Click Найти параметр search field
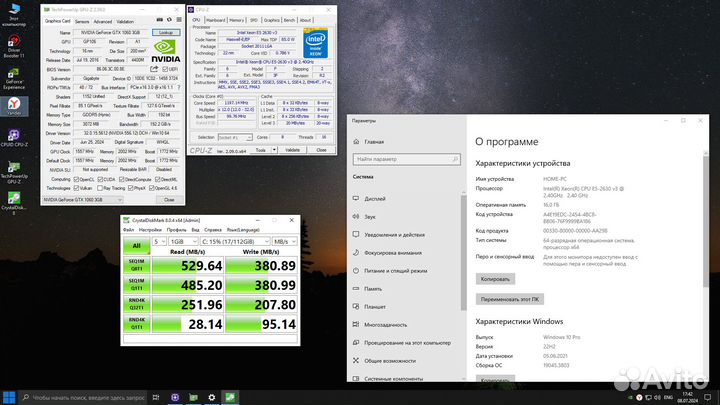Image resolution: width=720 pixels, height=405 pixels. pyautogui.click(x=406, y=159)
